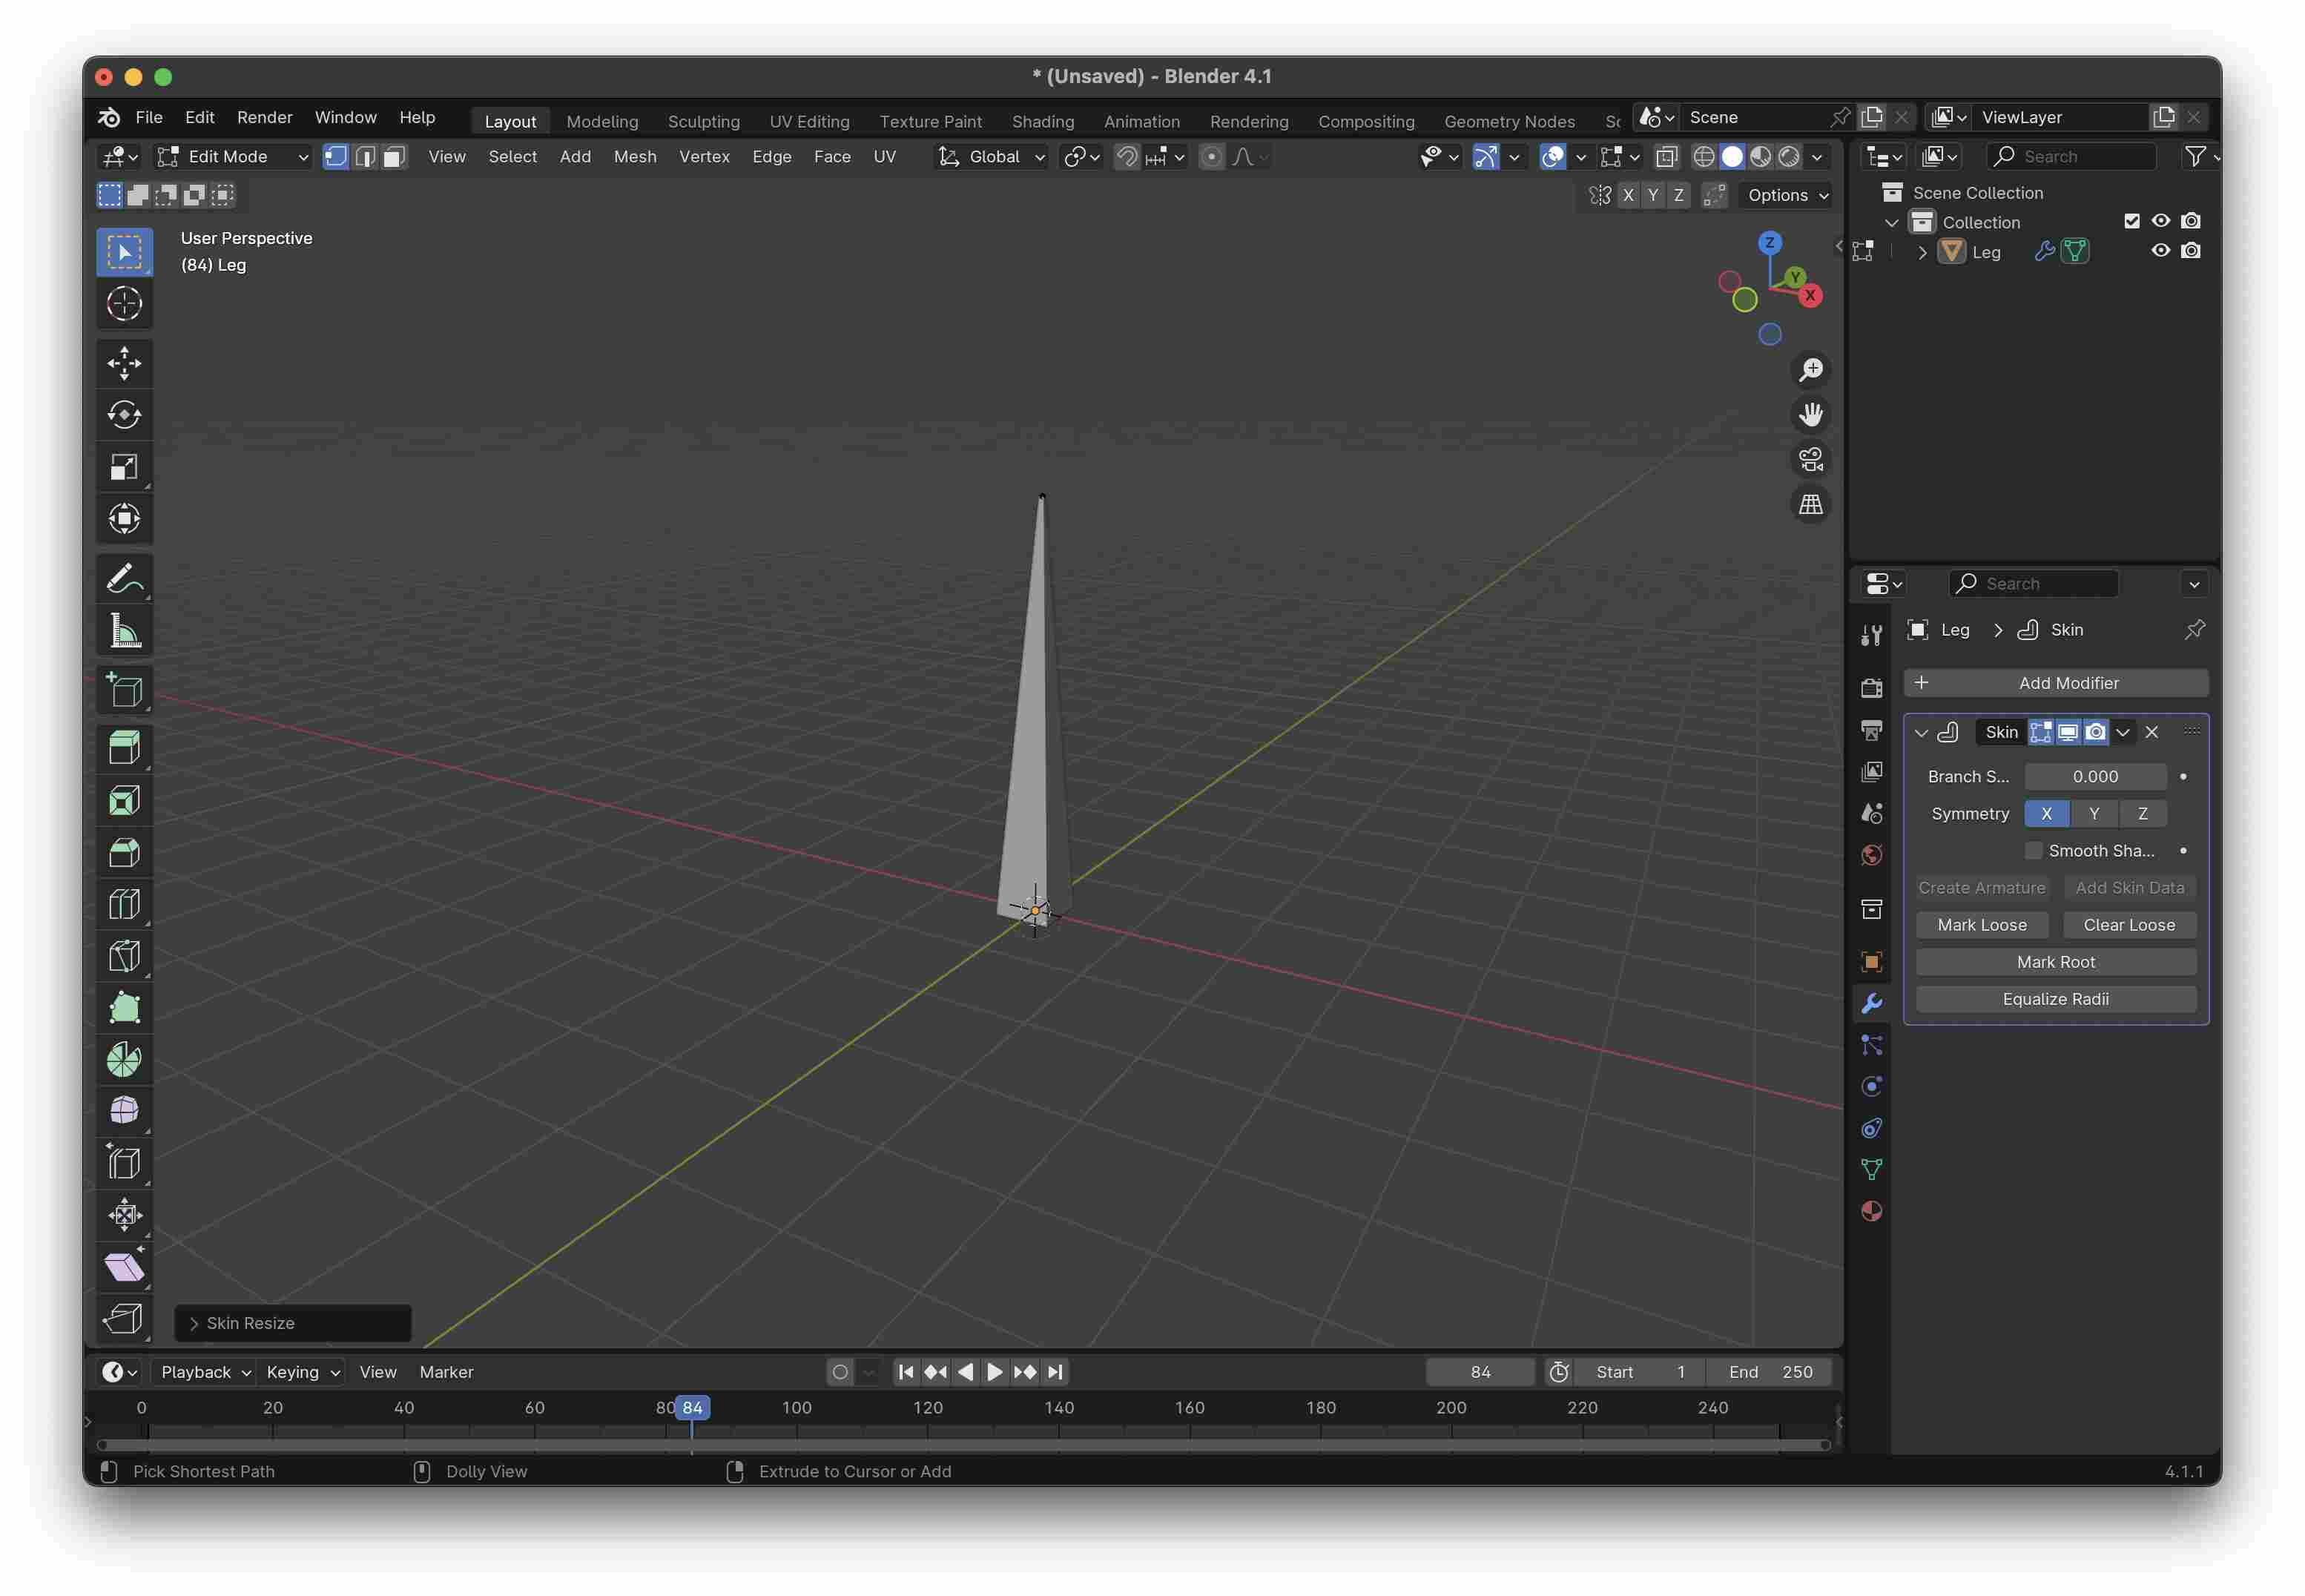This screenshot has width=2305, height=1596.
Task: Select the Smooth tool
Action: pyautogui.click(x=124, y=1111)
